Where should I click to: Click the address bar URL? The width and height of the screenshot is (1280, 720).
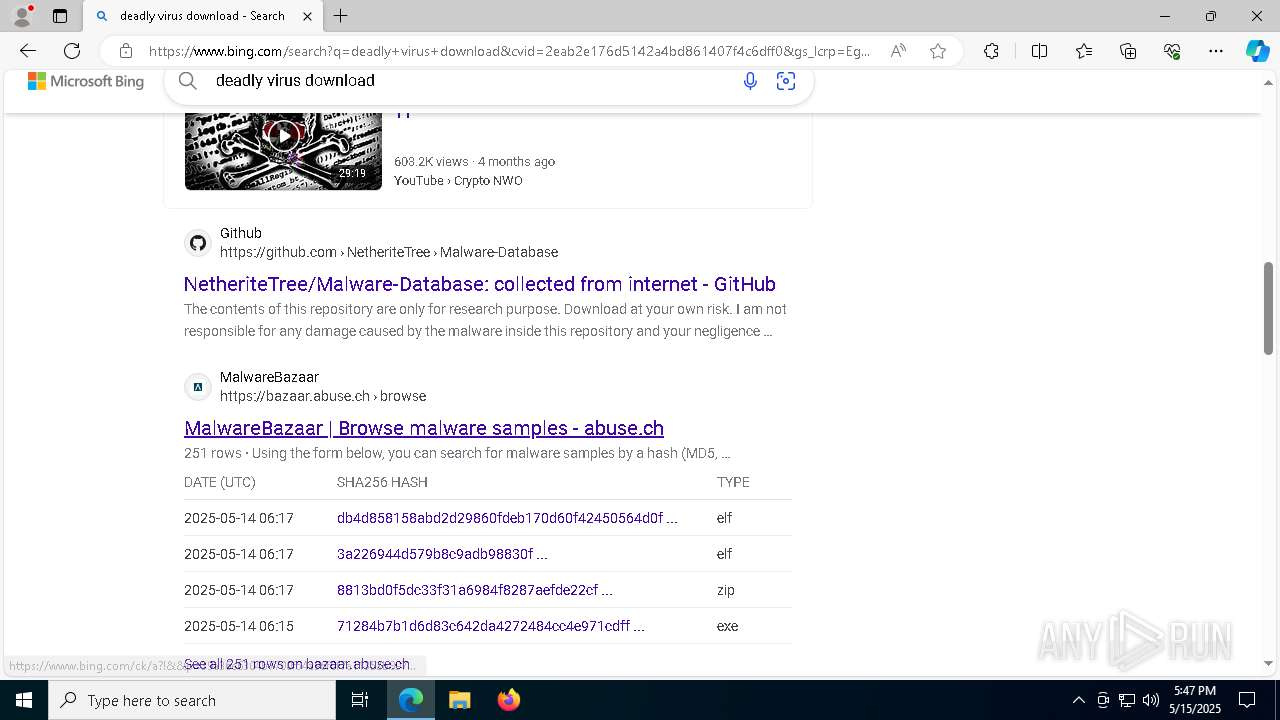(510, 51)
